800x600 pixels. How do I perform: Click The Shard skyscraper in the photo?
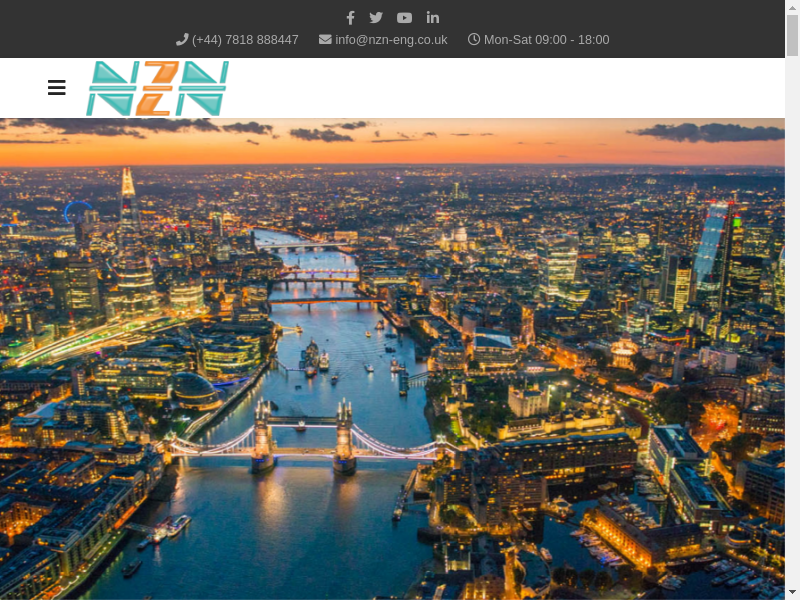[x=128, y=200]
